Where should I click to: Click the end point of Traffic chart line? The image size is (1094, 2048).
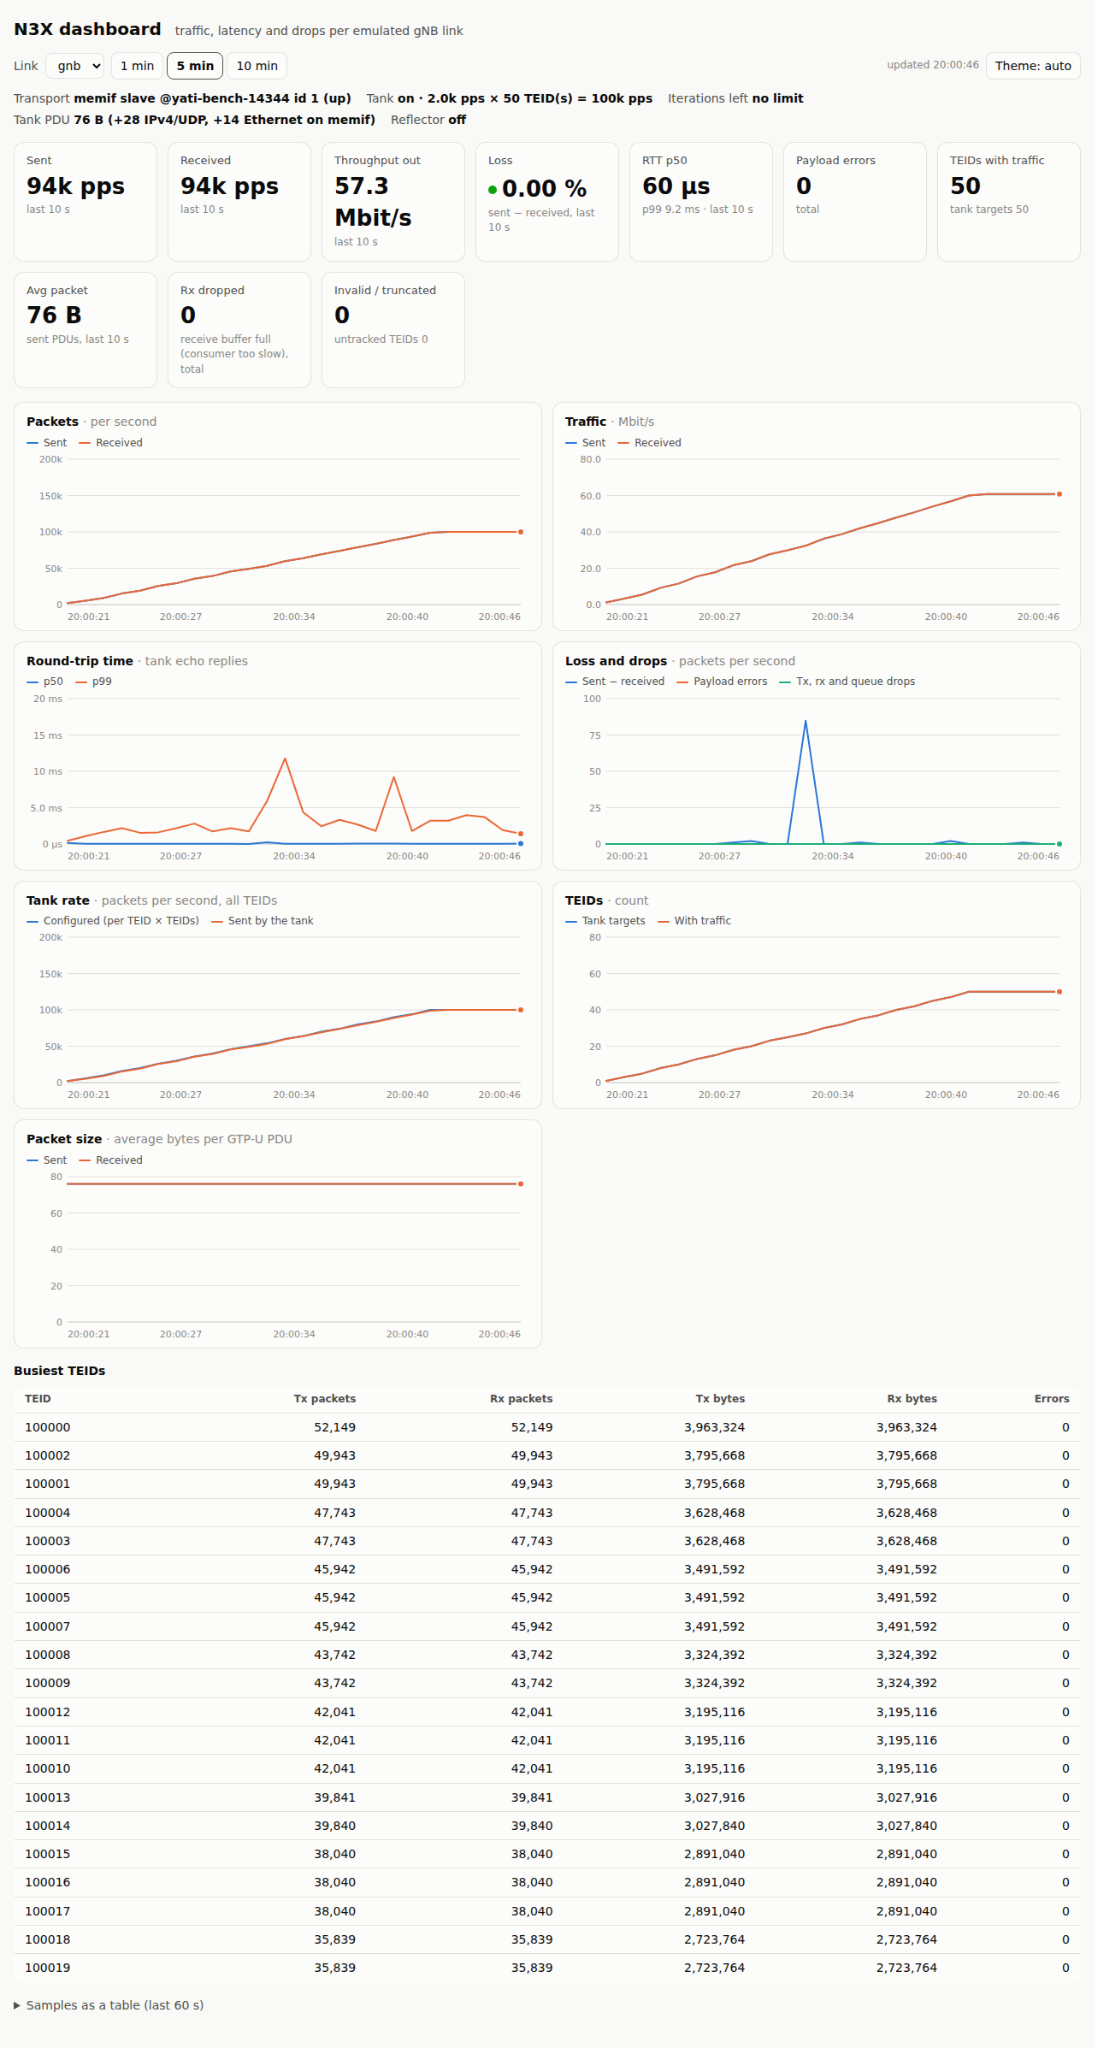[x=1059, y=494]
